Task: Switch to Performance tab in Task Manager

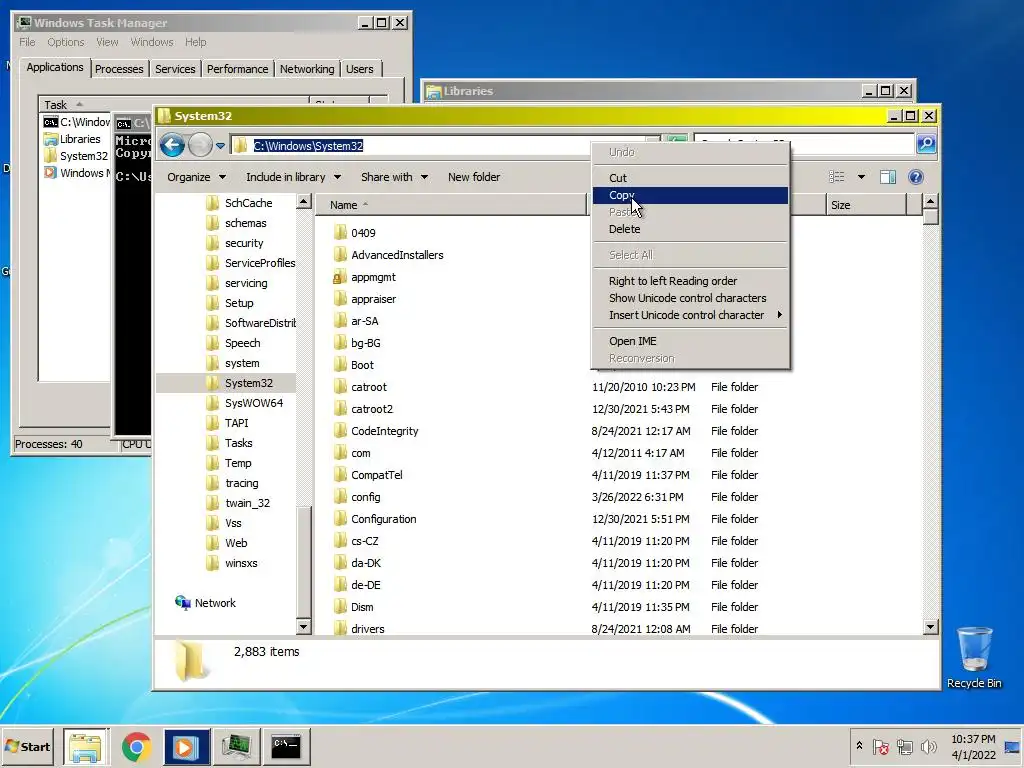Action: [238, 69]
